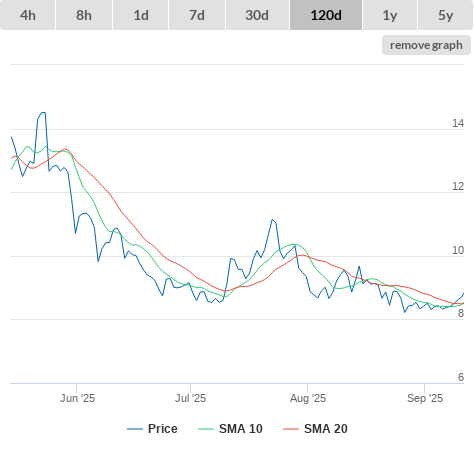Hide the SMA 10 line via legend
This screenshot has width=474, height=455.
[241, 429]
